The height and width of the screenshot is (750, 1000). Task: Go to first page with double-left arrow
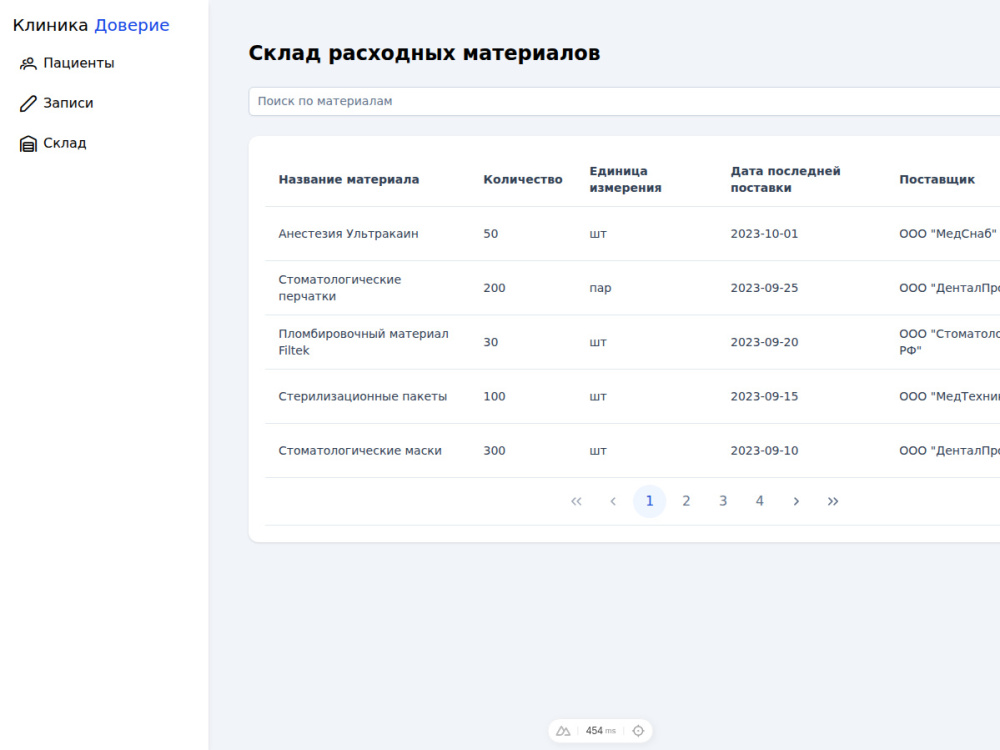[x=577, y=501]
